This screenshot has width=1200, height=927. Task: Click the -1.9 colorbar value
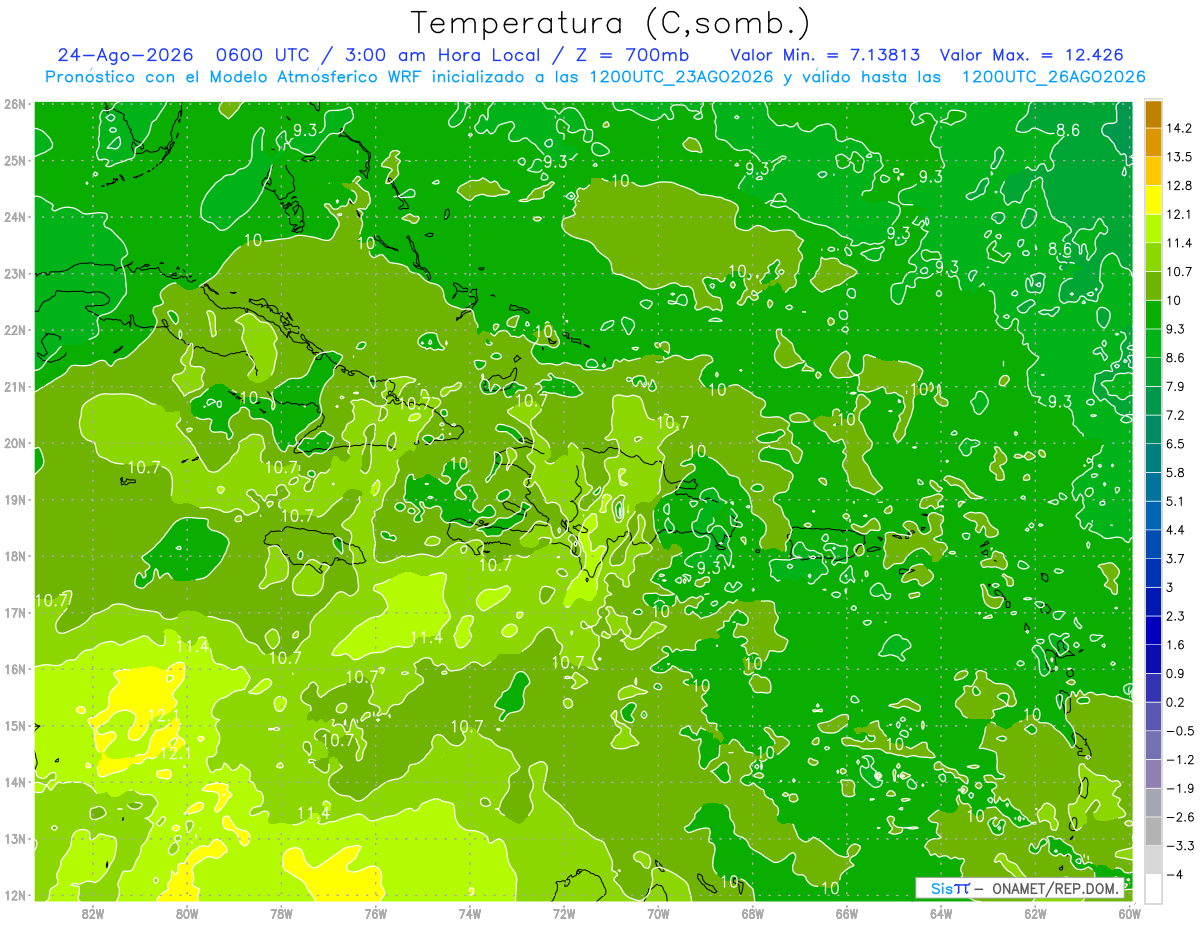pos(1179,788)
